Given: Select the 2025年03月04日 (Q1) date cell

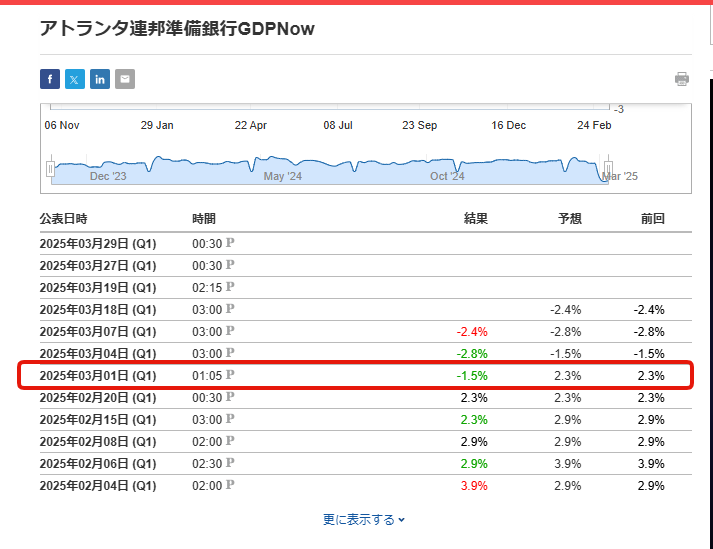Looking at the screenshot, I should coord(98,354).
